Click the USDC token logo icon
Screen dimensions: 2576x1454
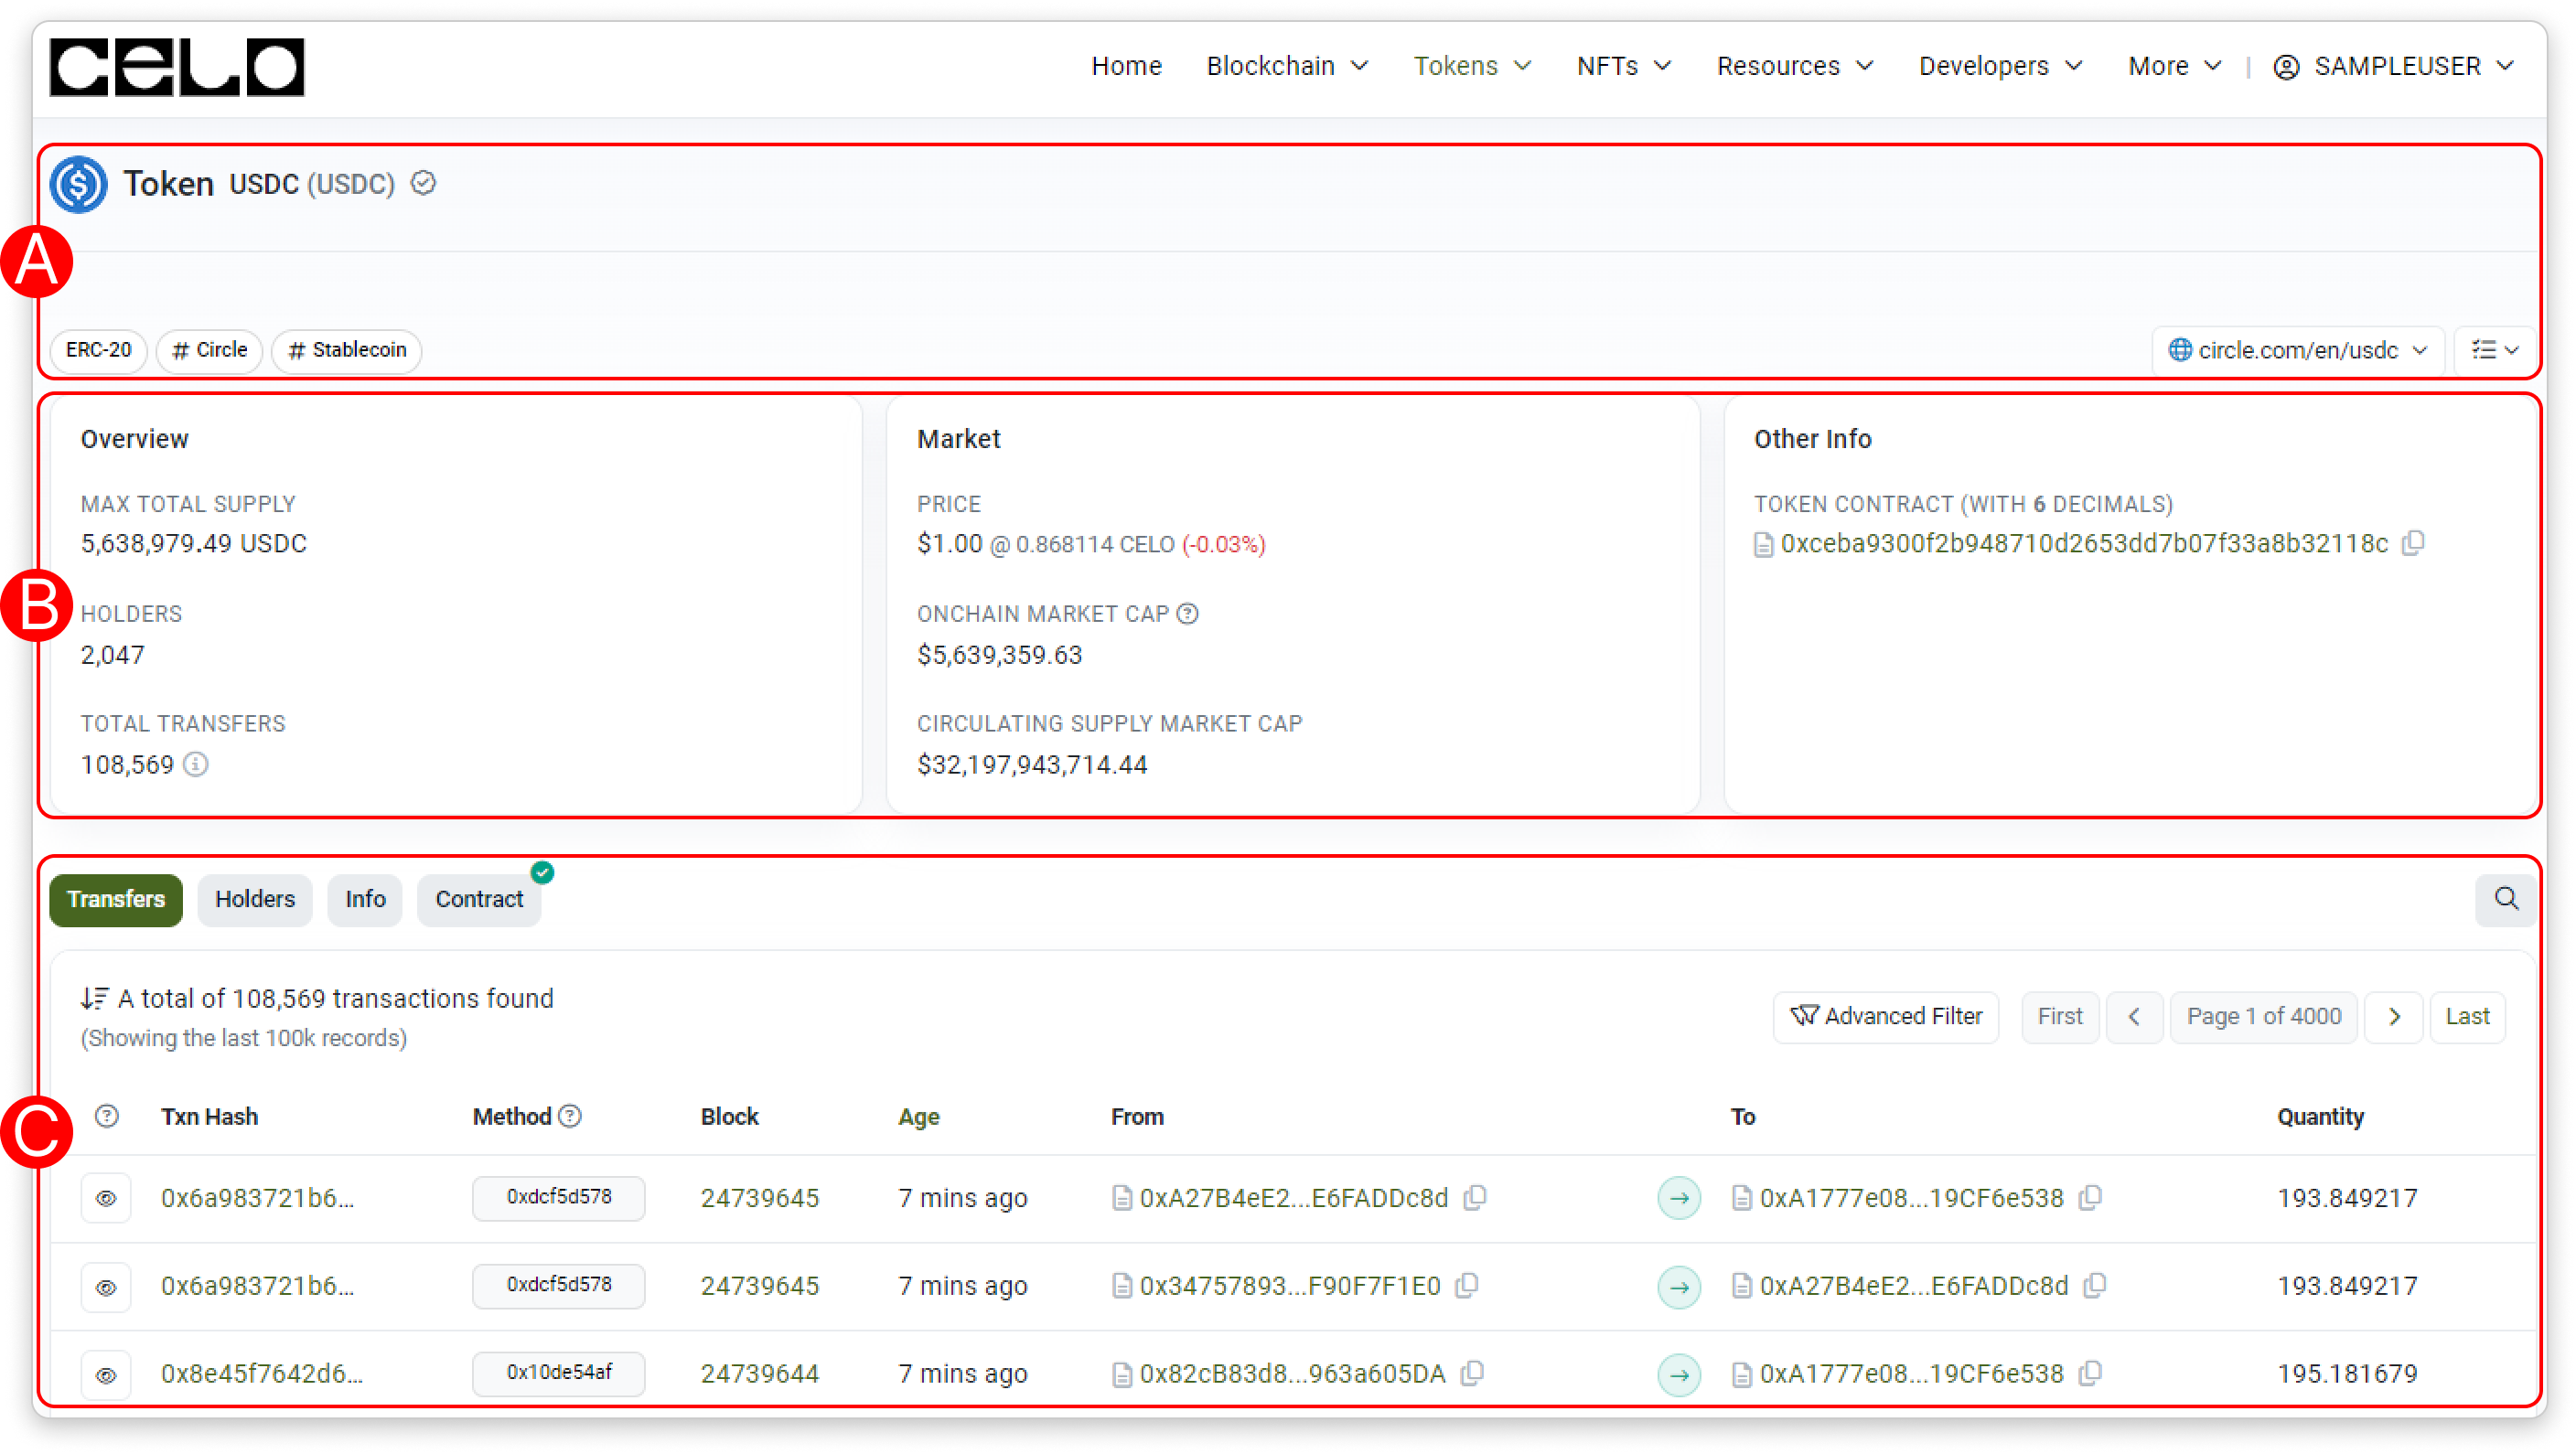[x=79, y=185]
